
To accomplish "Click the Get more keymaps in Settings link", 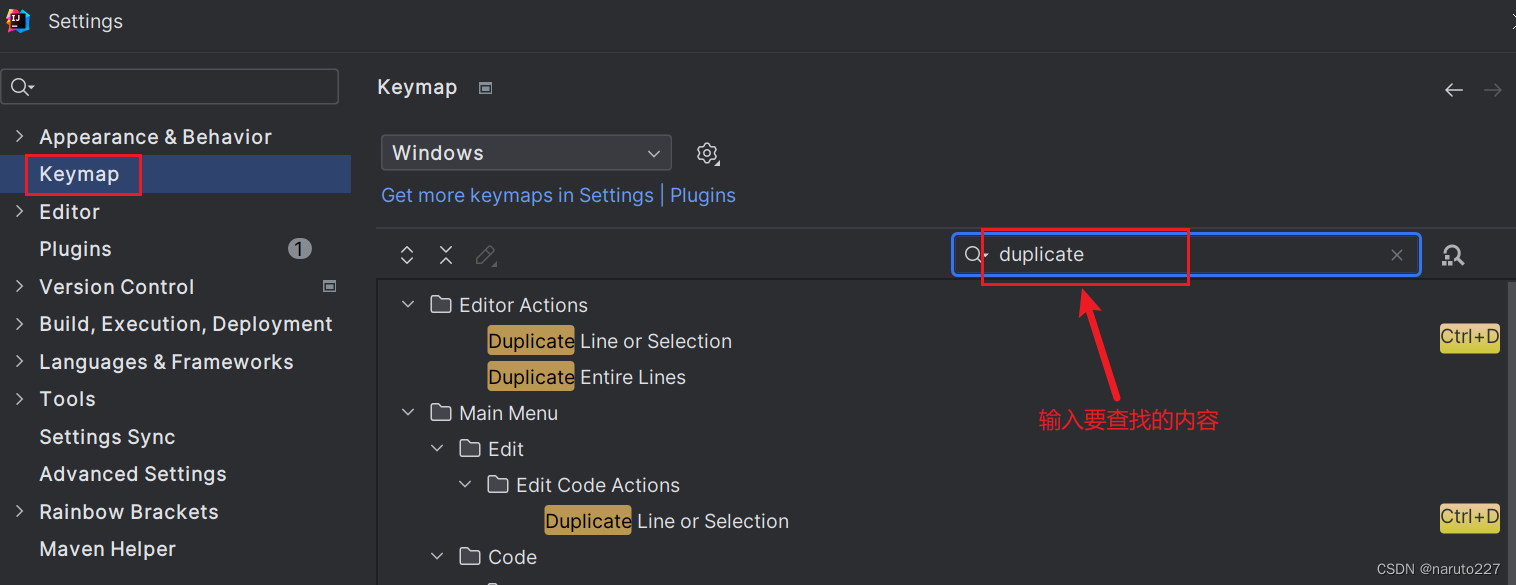I will [517, 195].
